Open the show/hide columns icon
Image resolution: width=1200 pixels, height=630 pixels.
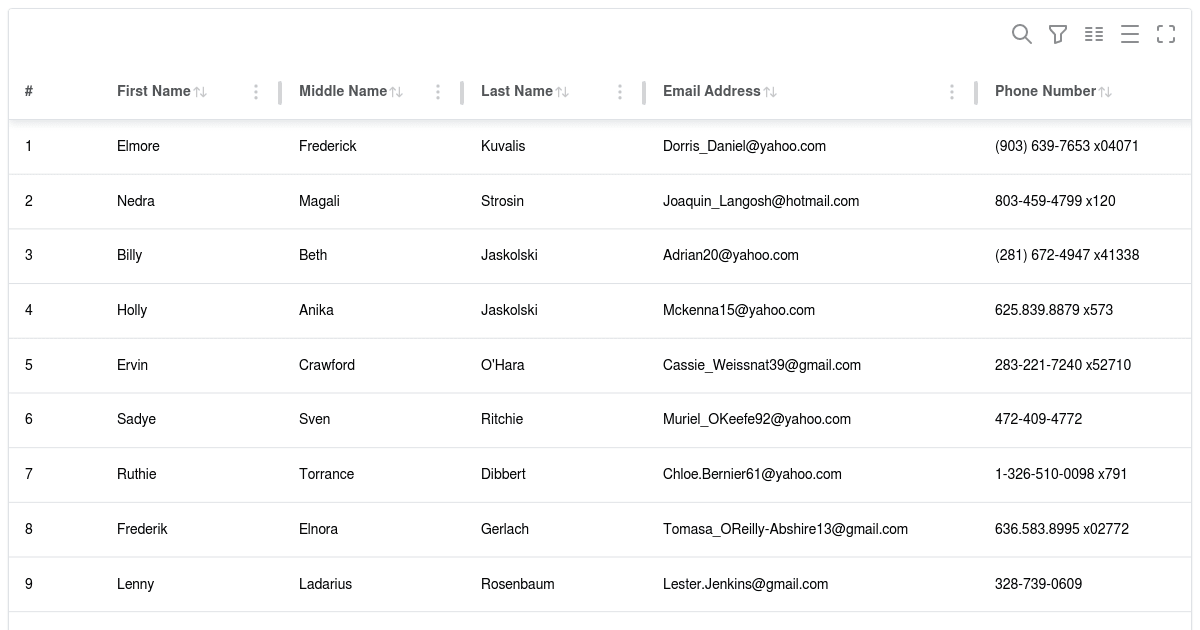(x=1094, y=34)
